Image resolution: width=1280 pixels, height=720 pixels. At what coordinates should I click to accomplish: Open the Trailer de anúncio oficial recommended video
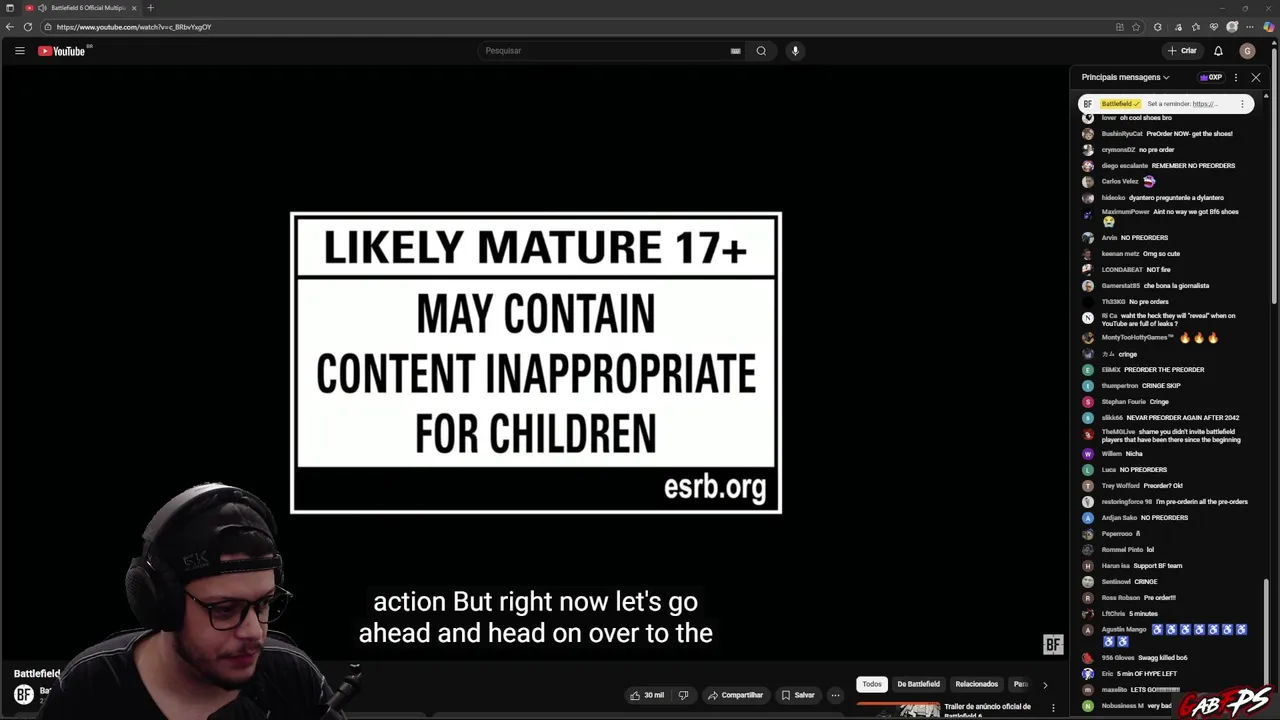pyautogui.click(x=987, y=709)
